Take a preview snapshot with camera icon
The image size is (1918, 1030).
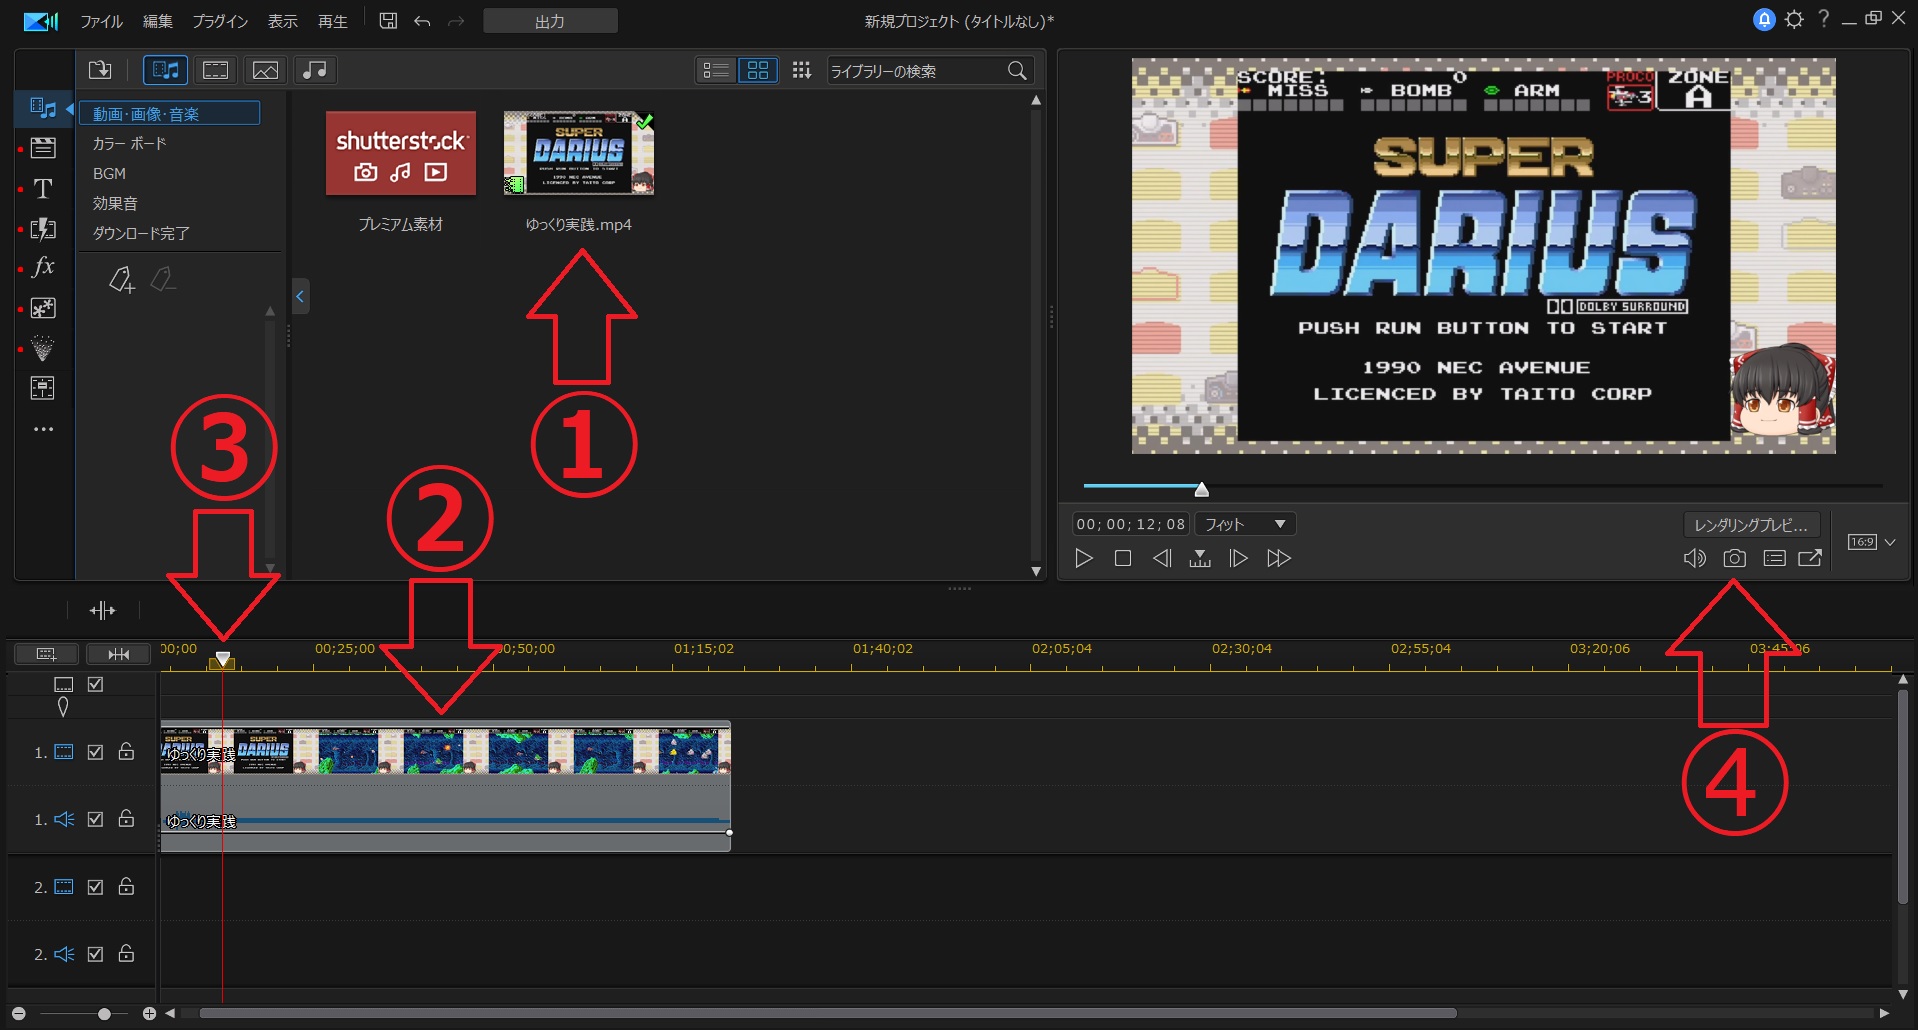coord(1735,558)
